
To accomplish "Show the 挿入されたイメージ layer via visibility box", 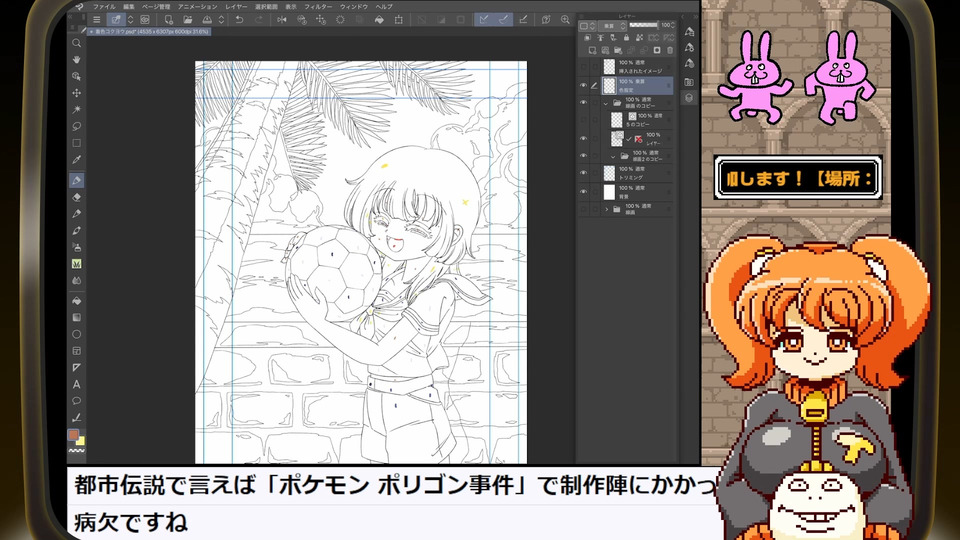I will pos(583,67).
